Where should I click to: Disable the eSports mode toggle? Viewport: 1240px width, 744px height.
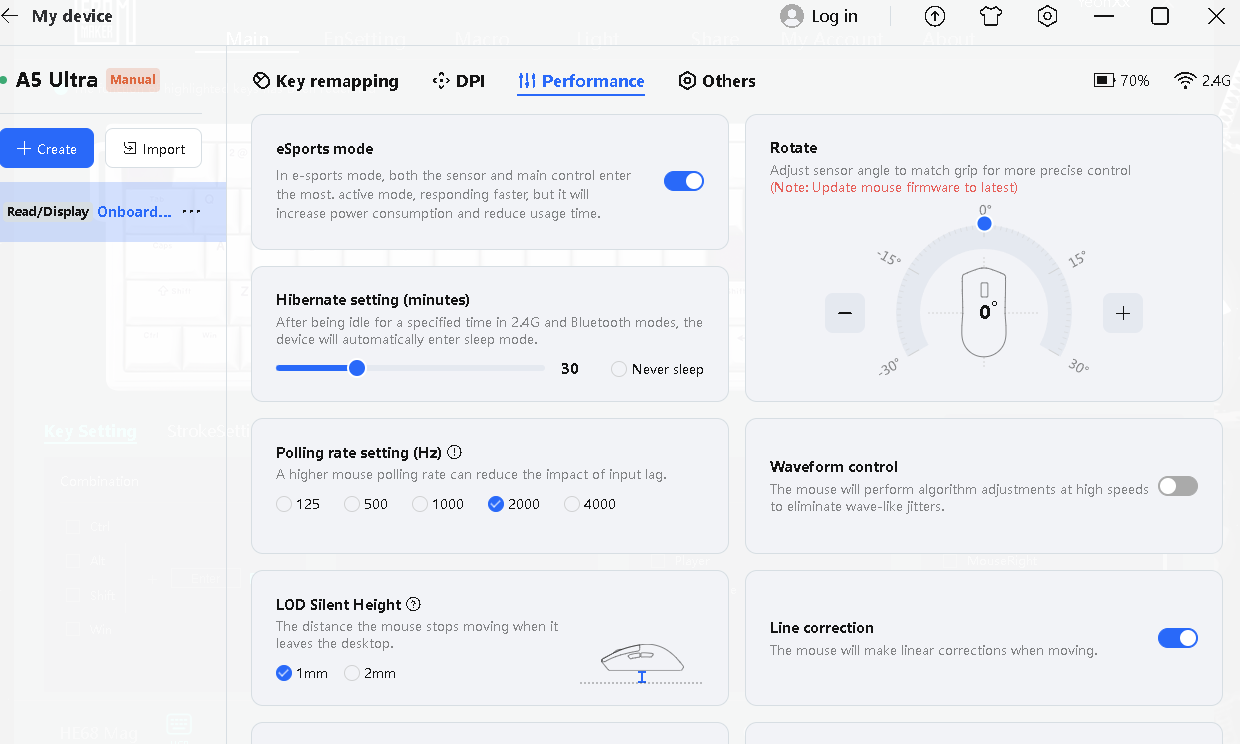(x=684, y=181)
